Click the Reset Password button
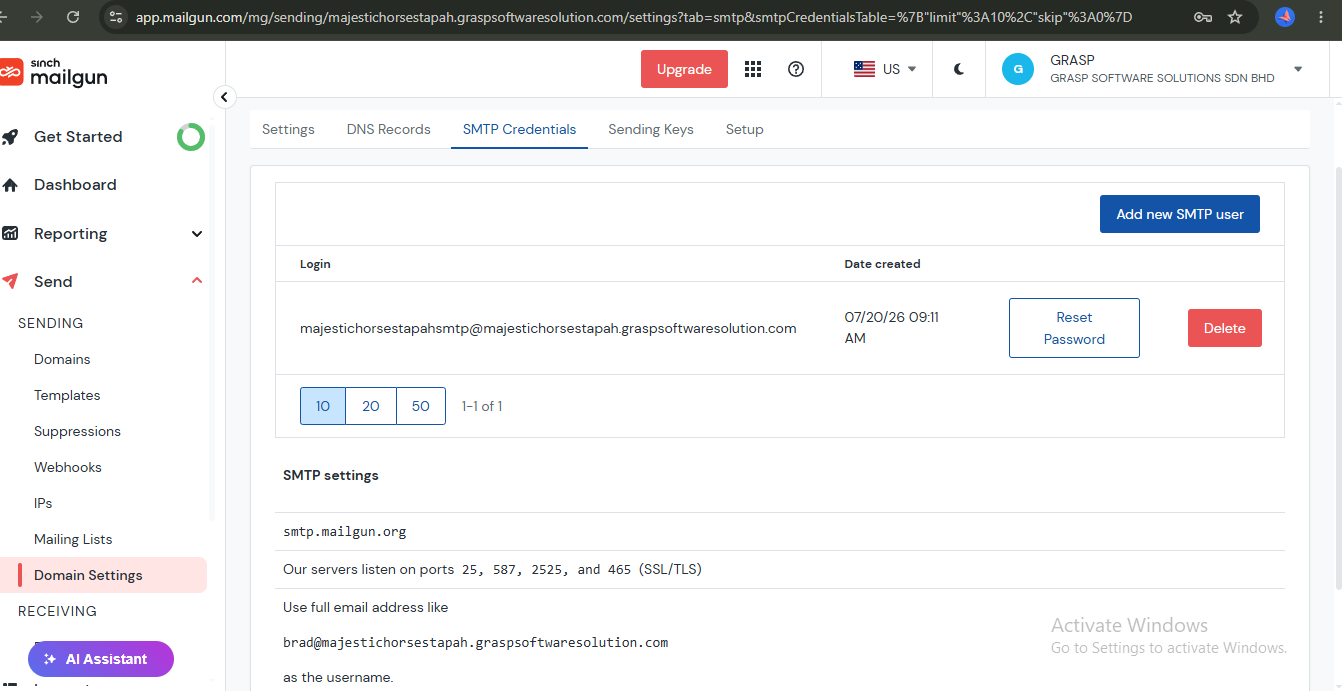Screen dimensions: 1342x691 point(1074,328)
